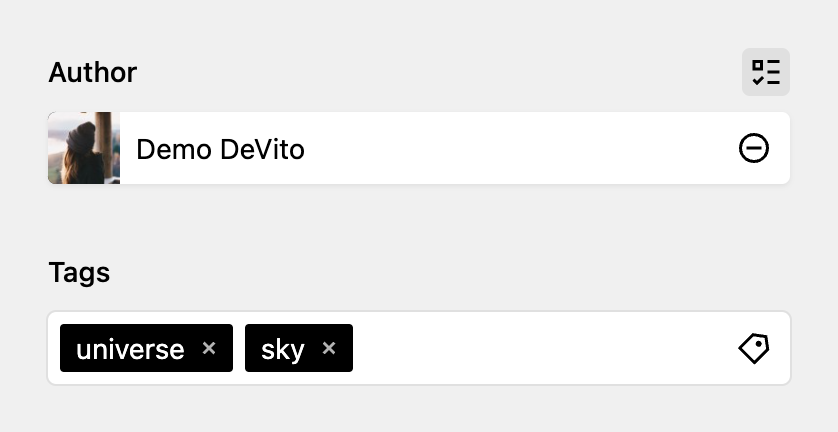
Task: Click the black sky tag pill
Action: pyautogui.click(x=299, y=348)
